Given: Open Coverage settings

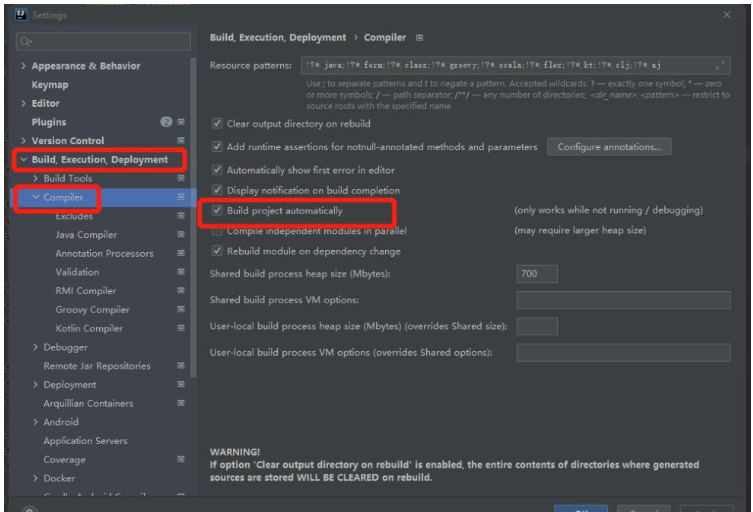Looking at the screenshot, I should [x=64, y=460].
